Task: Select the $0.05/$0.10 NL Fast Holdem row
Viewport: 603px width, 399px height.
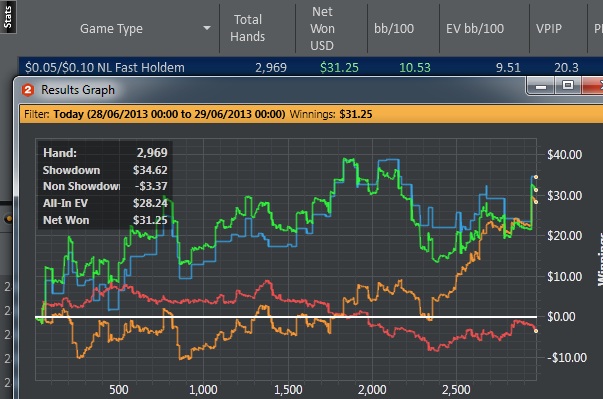Action: pos(311,67)
